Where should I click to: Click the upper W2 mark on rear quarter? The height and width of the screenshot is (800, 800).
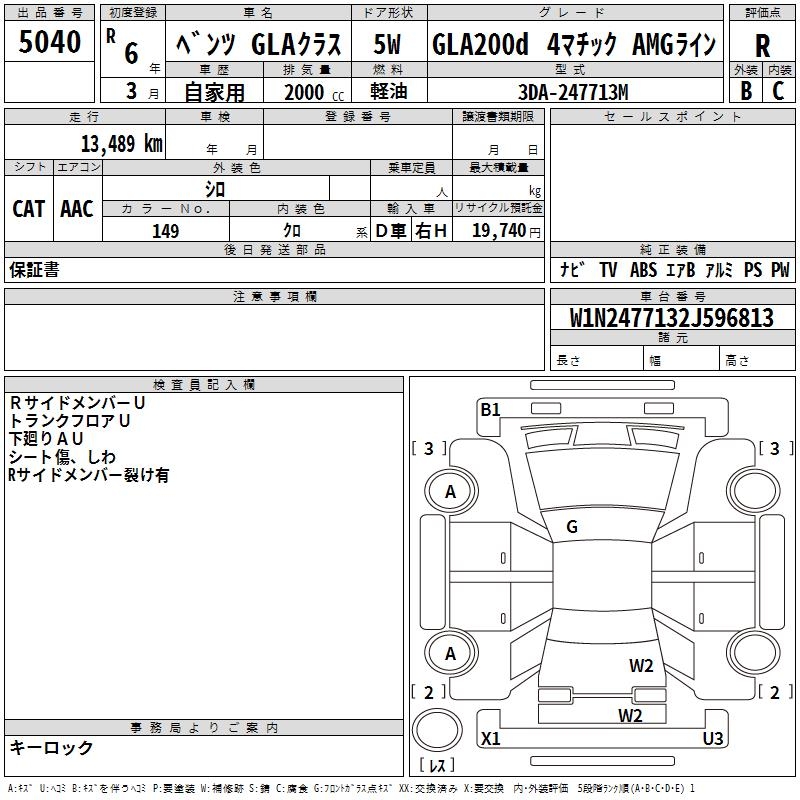(641, 666)
